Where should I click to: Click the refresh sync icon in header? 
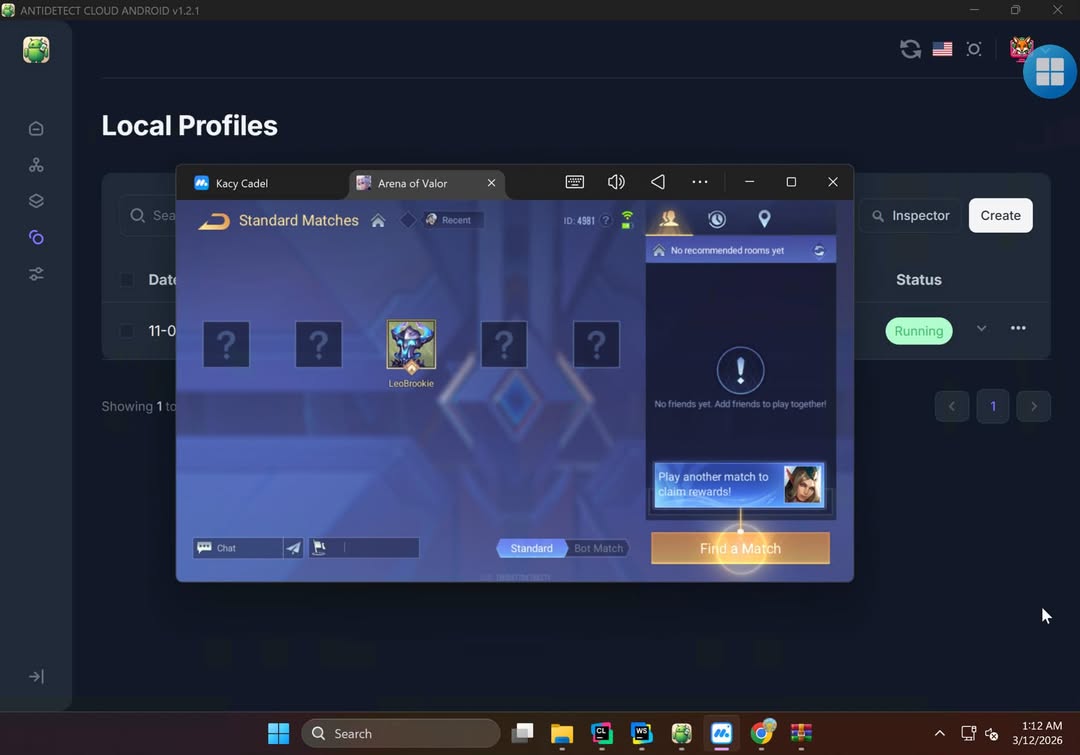[911, 49]
